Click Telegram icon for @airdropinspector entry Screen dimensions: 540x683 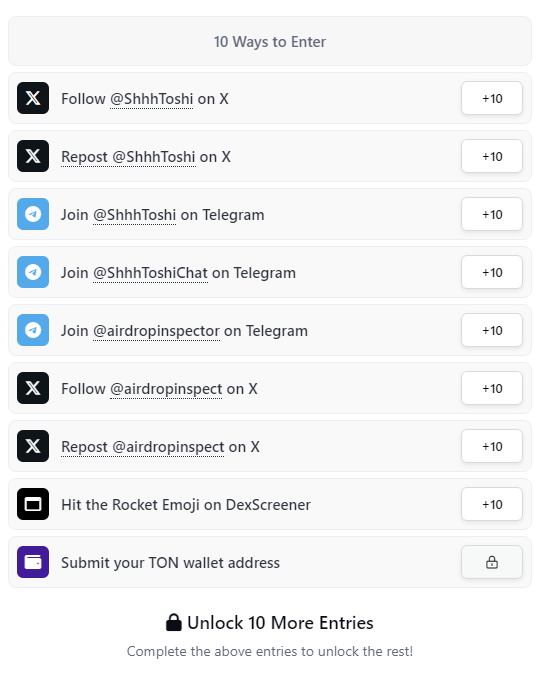33,330
